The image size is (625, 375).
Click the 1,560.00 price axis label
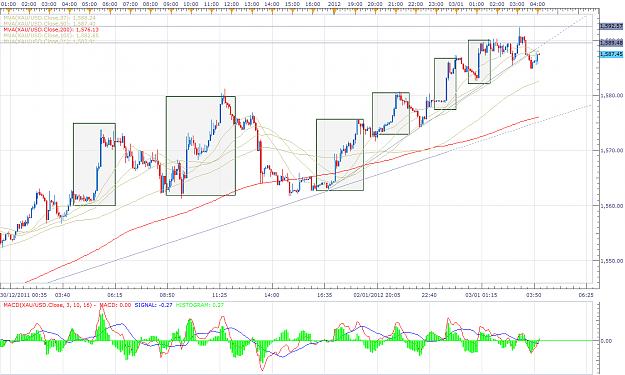[x=612, y=206]
